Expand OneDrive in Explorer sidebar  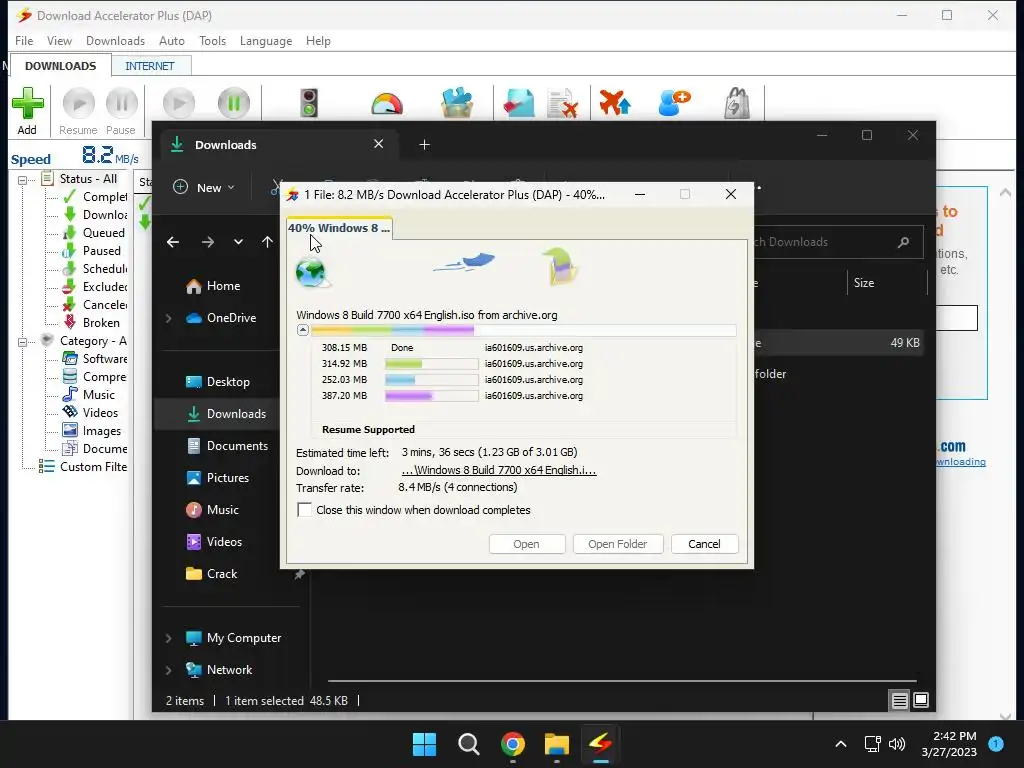(x=168, y=318)
